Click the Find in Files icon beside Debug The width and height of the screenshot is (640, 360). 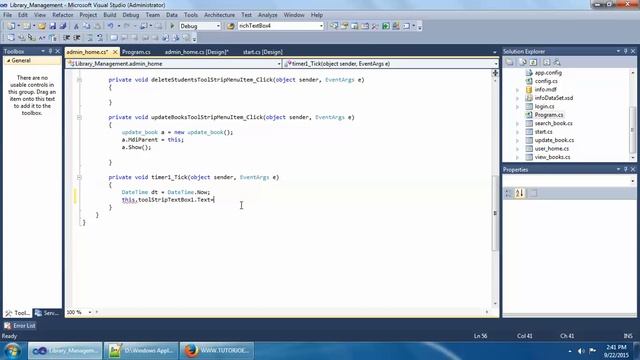(x=231, y=26)
